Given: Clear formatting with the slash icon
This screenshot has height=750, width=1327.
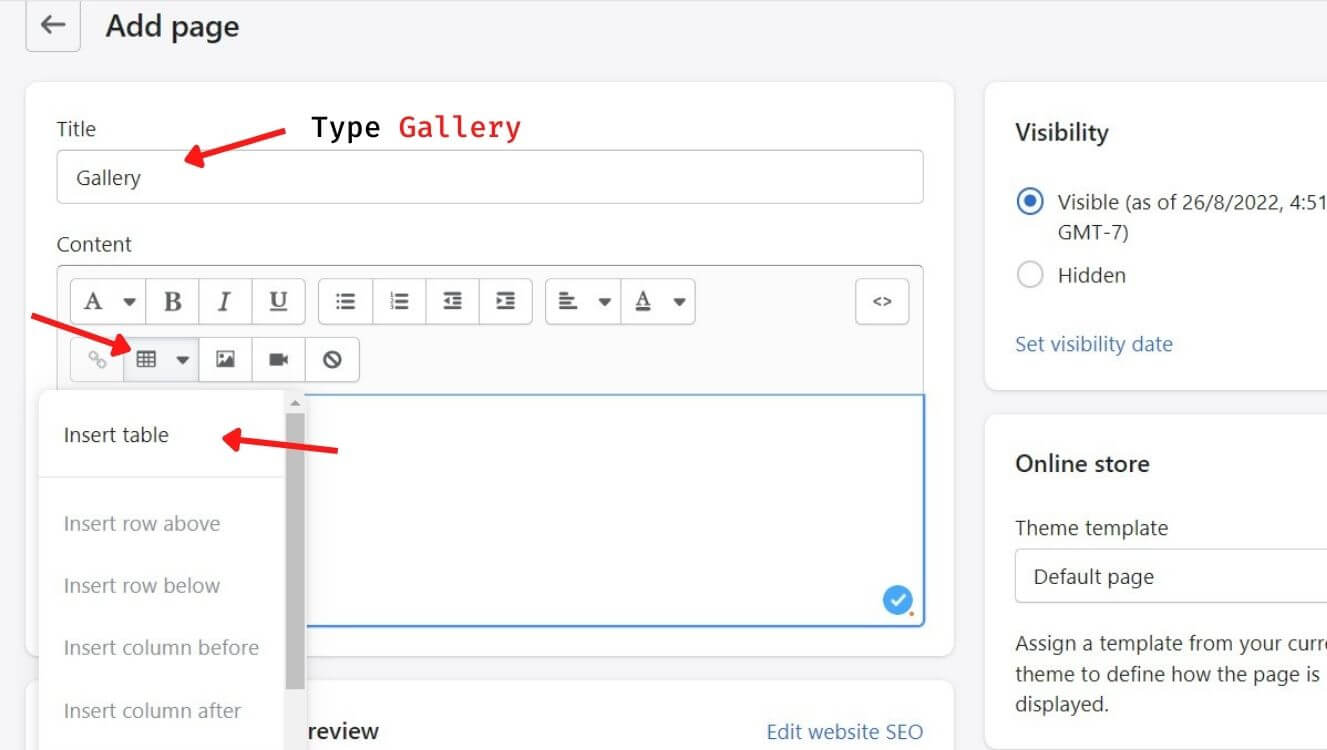Looking at the screenshot, I should pos(332,359).
